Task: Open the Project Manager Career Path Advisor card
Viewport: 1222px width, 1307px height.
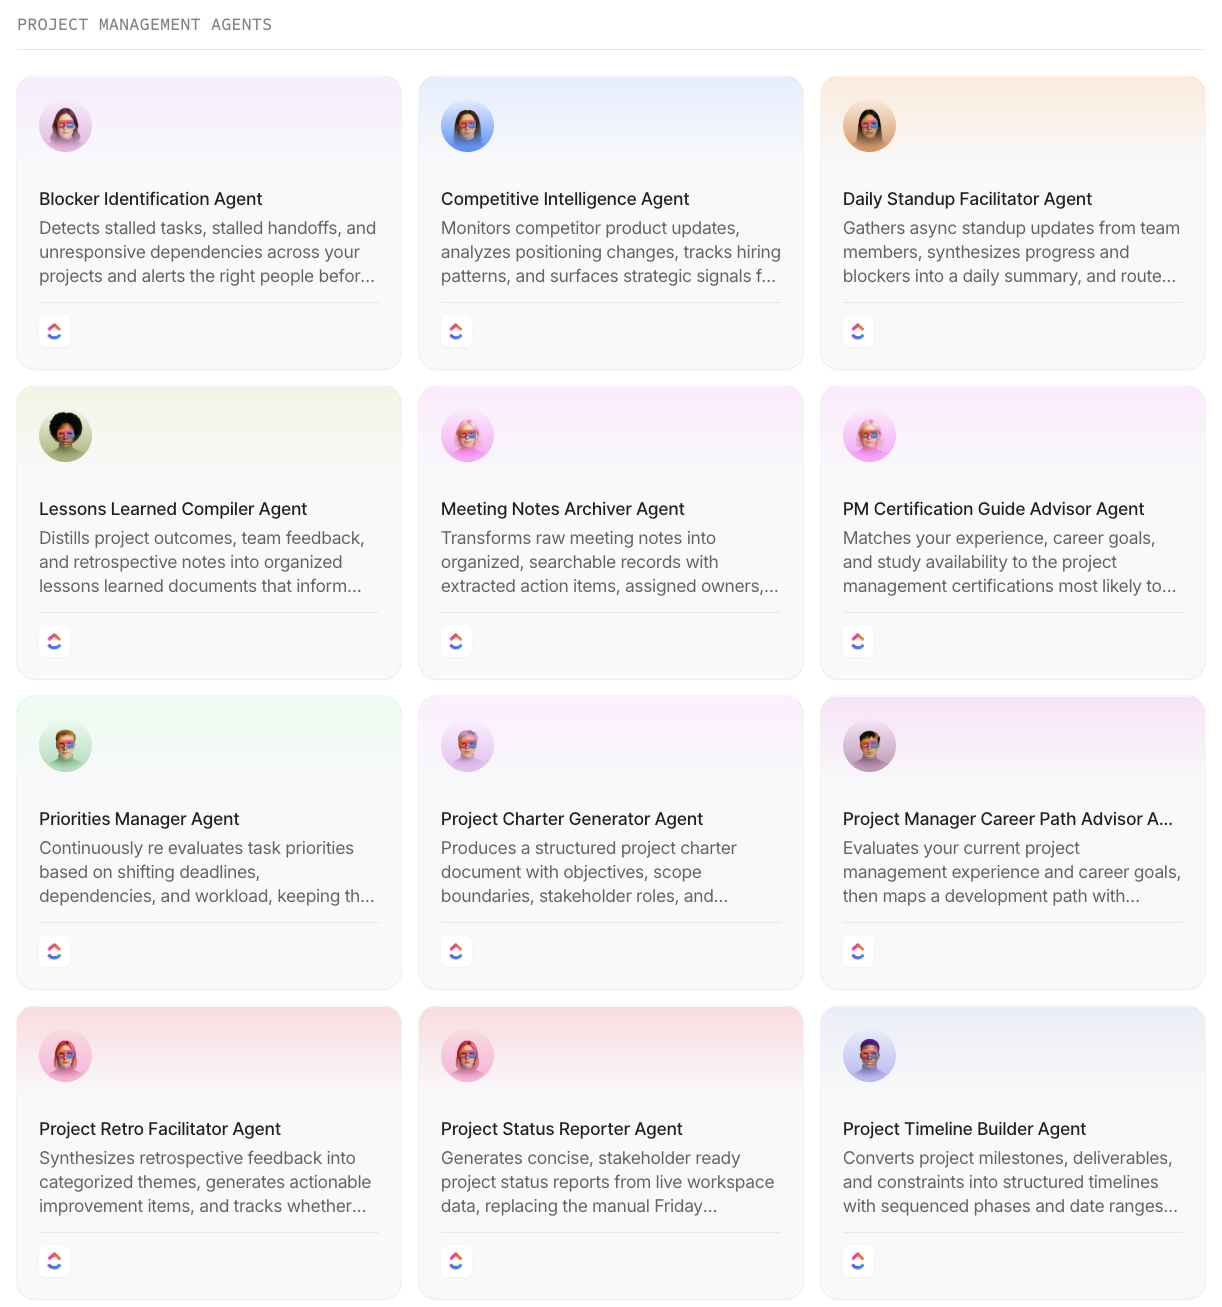Action: [x=1012, y=842]
